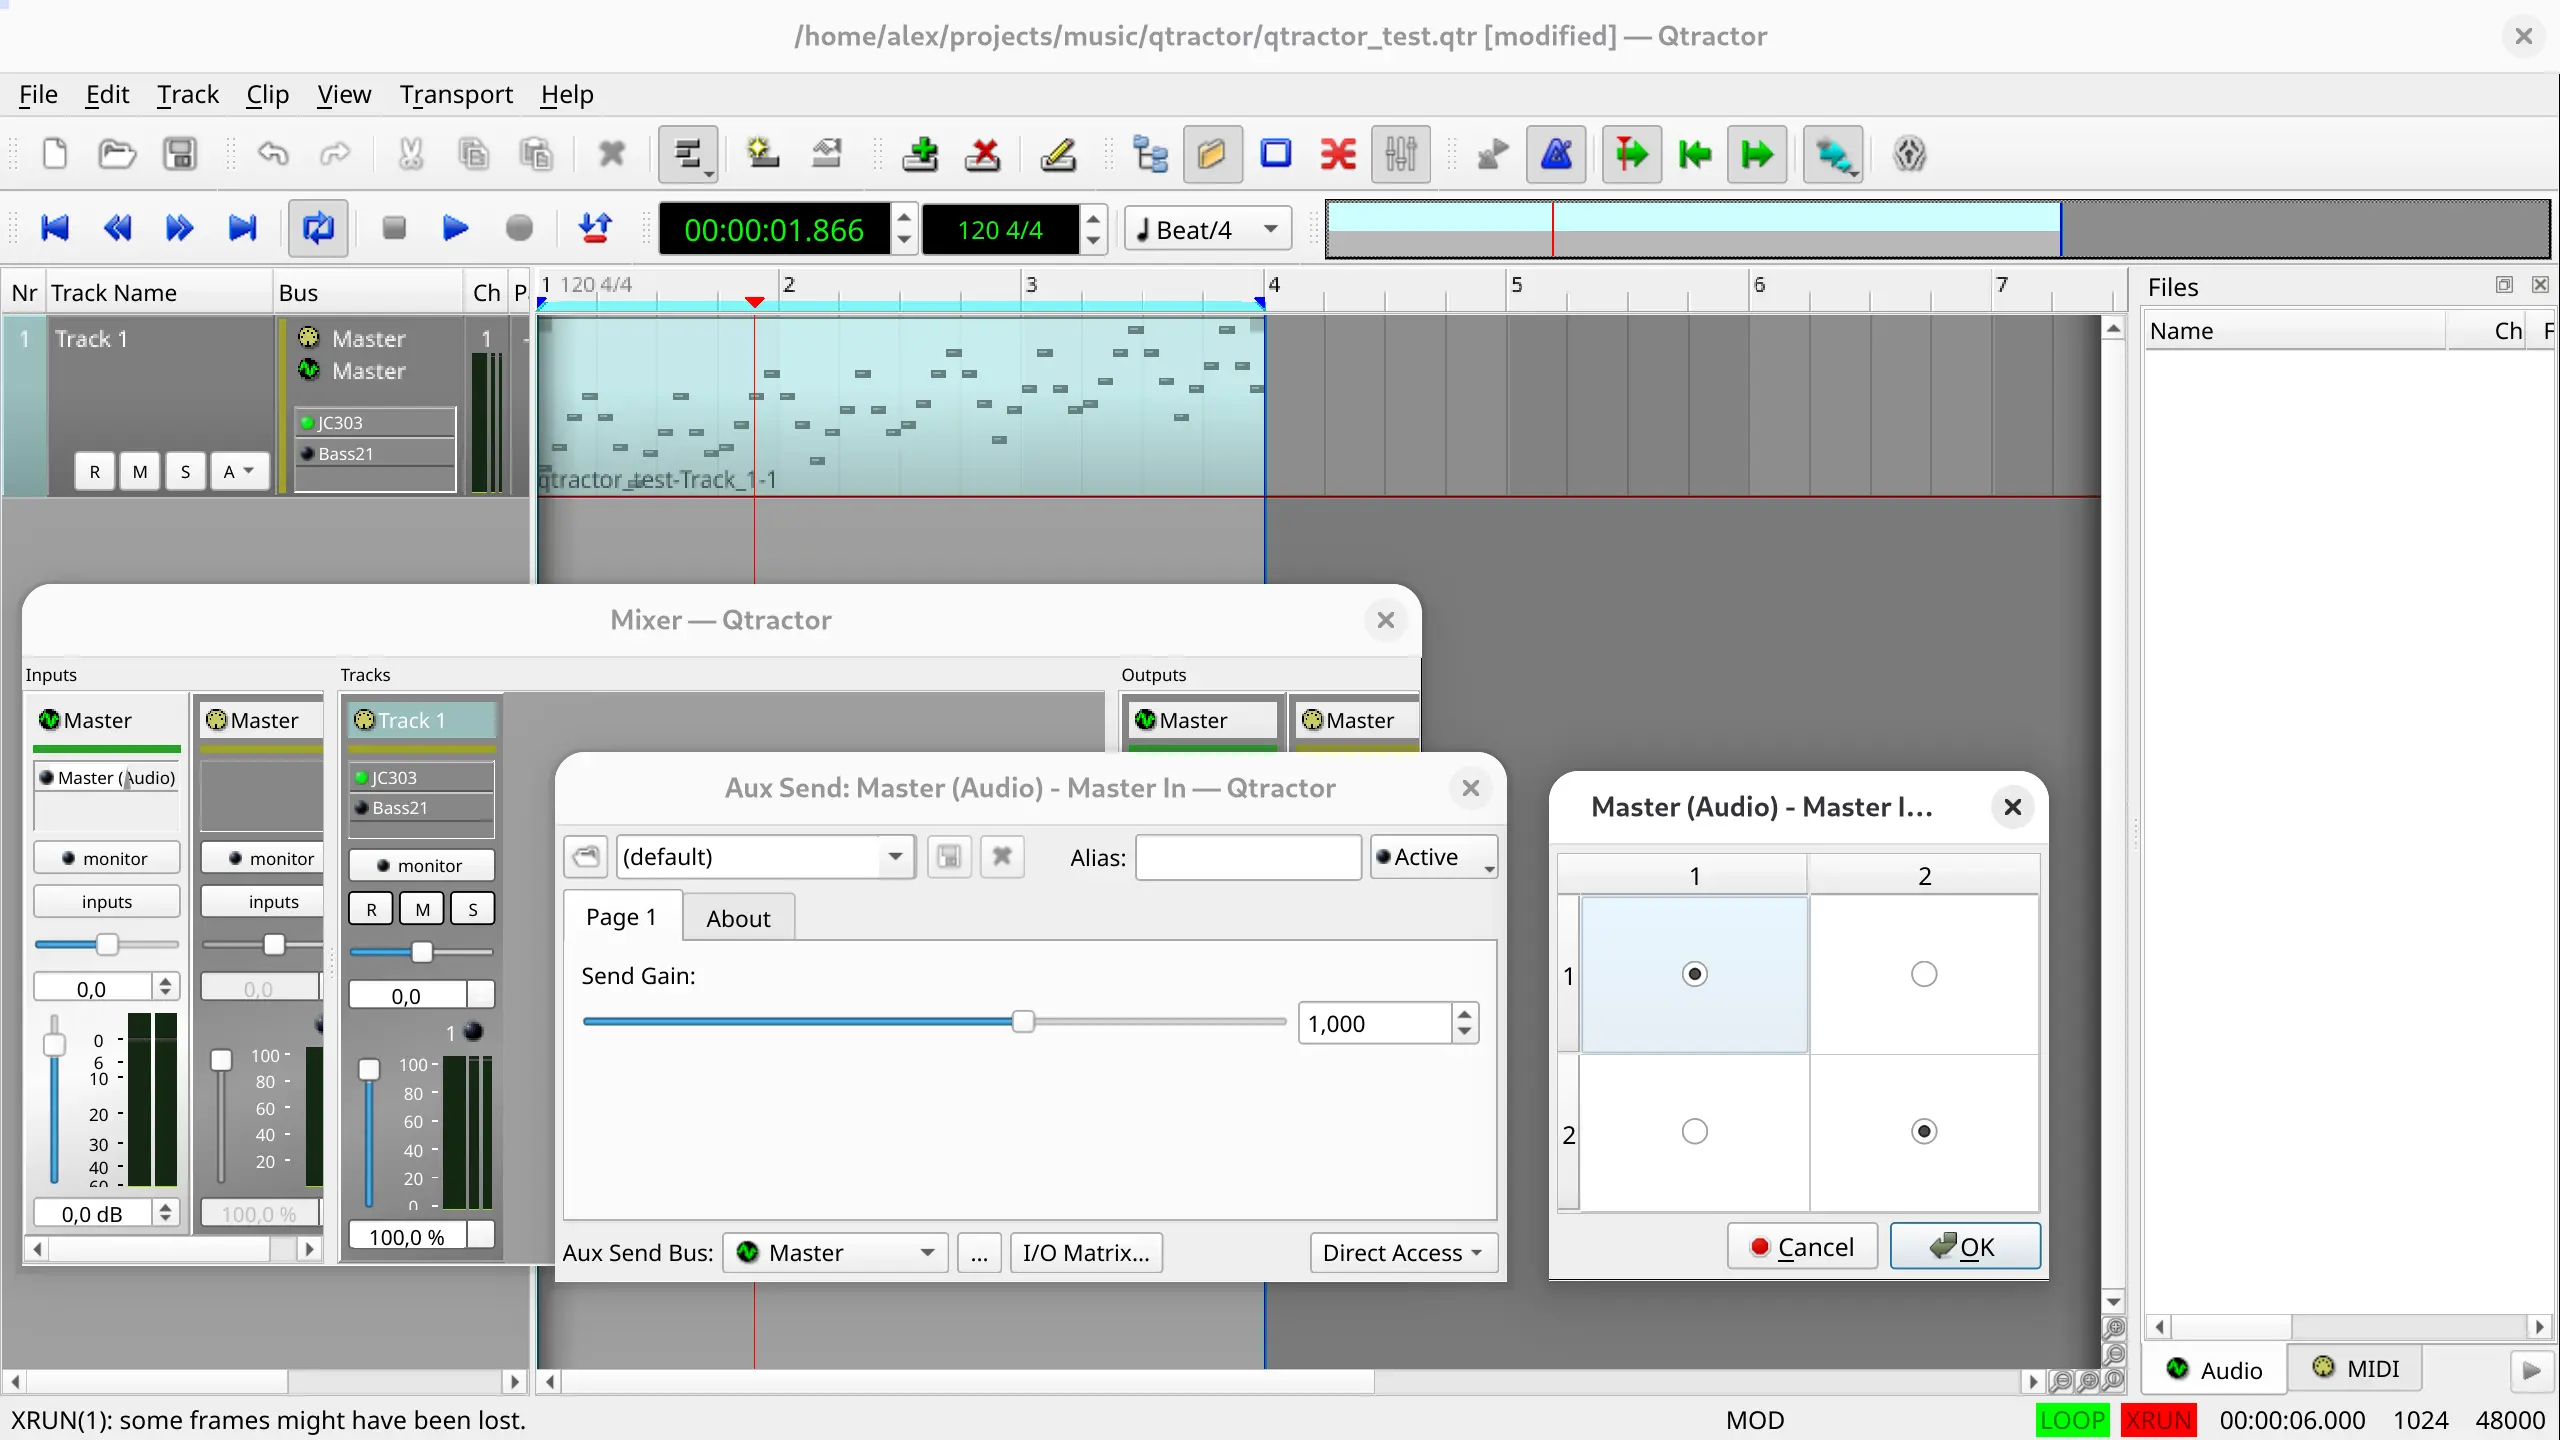Viewport: 2560px width, 1440px height.
Task: Click the I/O Matrix... button
Action: coord(1086,1252)
